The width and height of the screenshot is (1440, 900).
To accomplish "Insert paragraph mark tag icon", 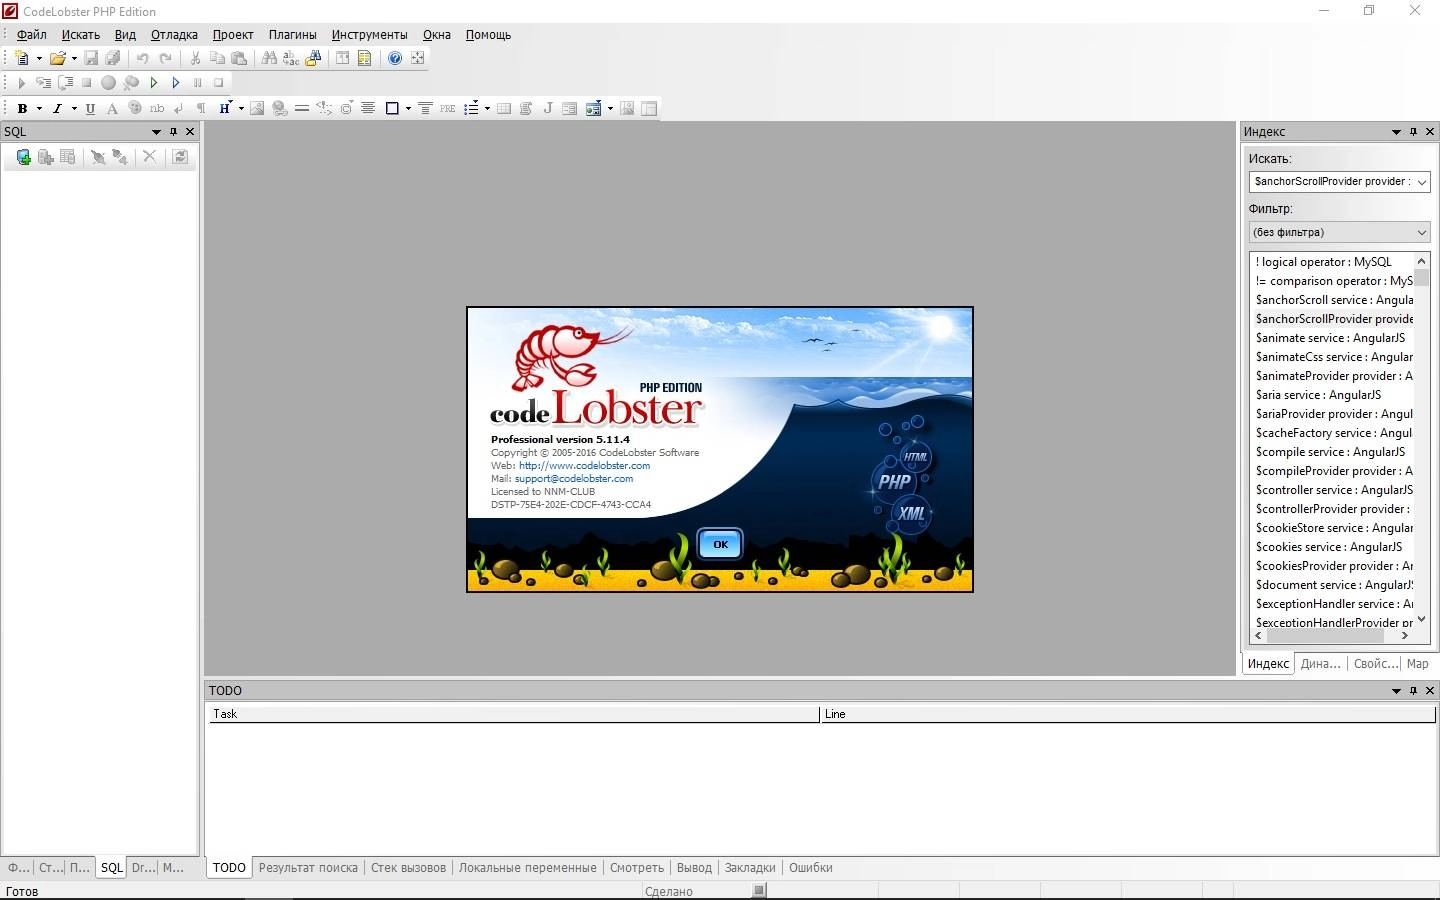I will (x=200, y=108).
